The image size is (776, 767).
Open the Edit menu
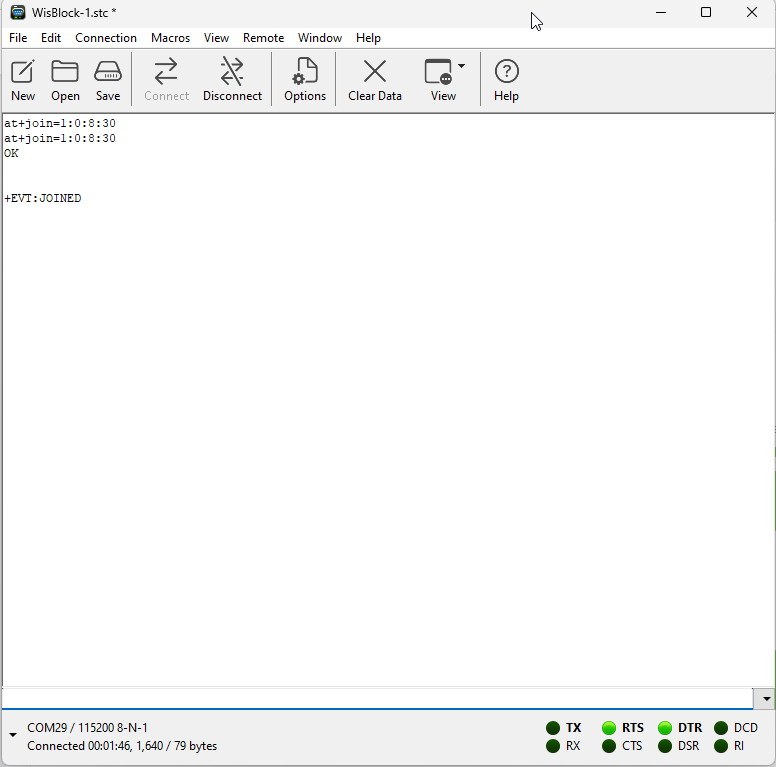51,38
